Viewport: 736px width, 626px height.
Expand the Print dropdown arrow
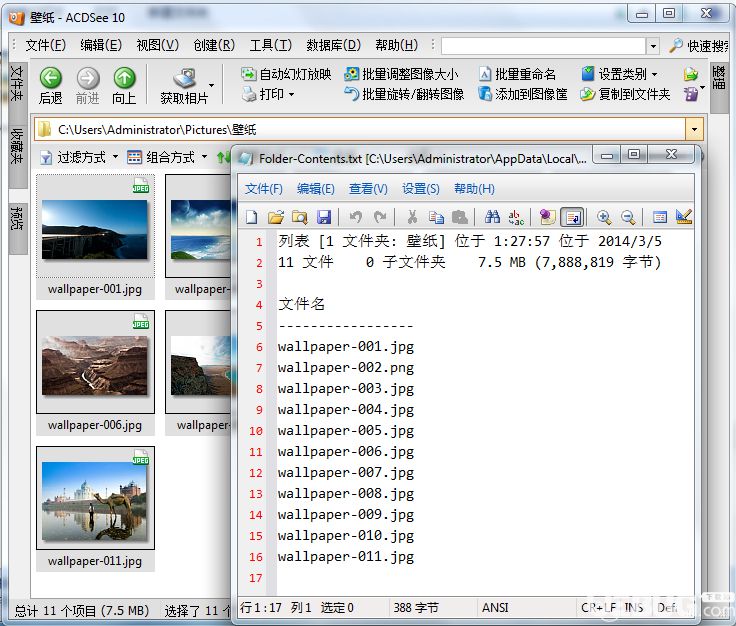(x=291, y=95)
